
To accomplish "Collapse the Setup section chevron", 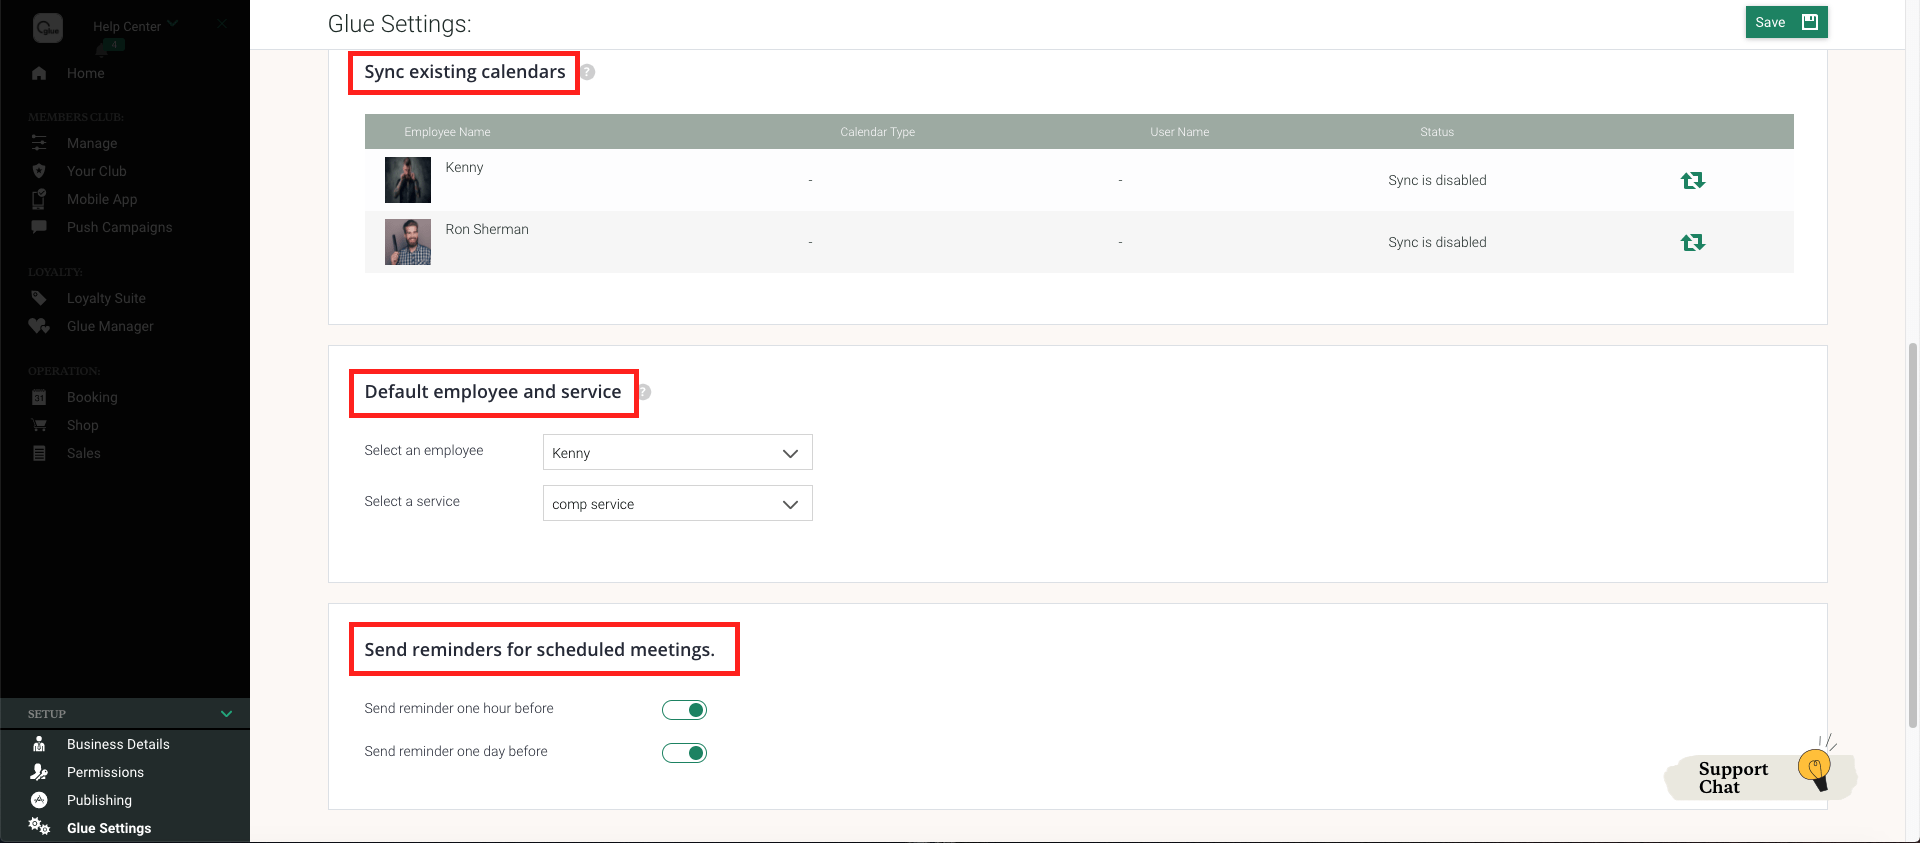I will (x=226, y=714).
